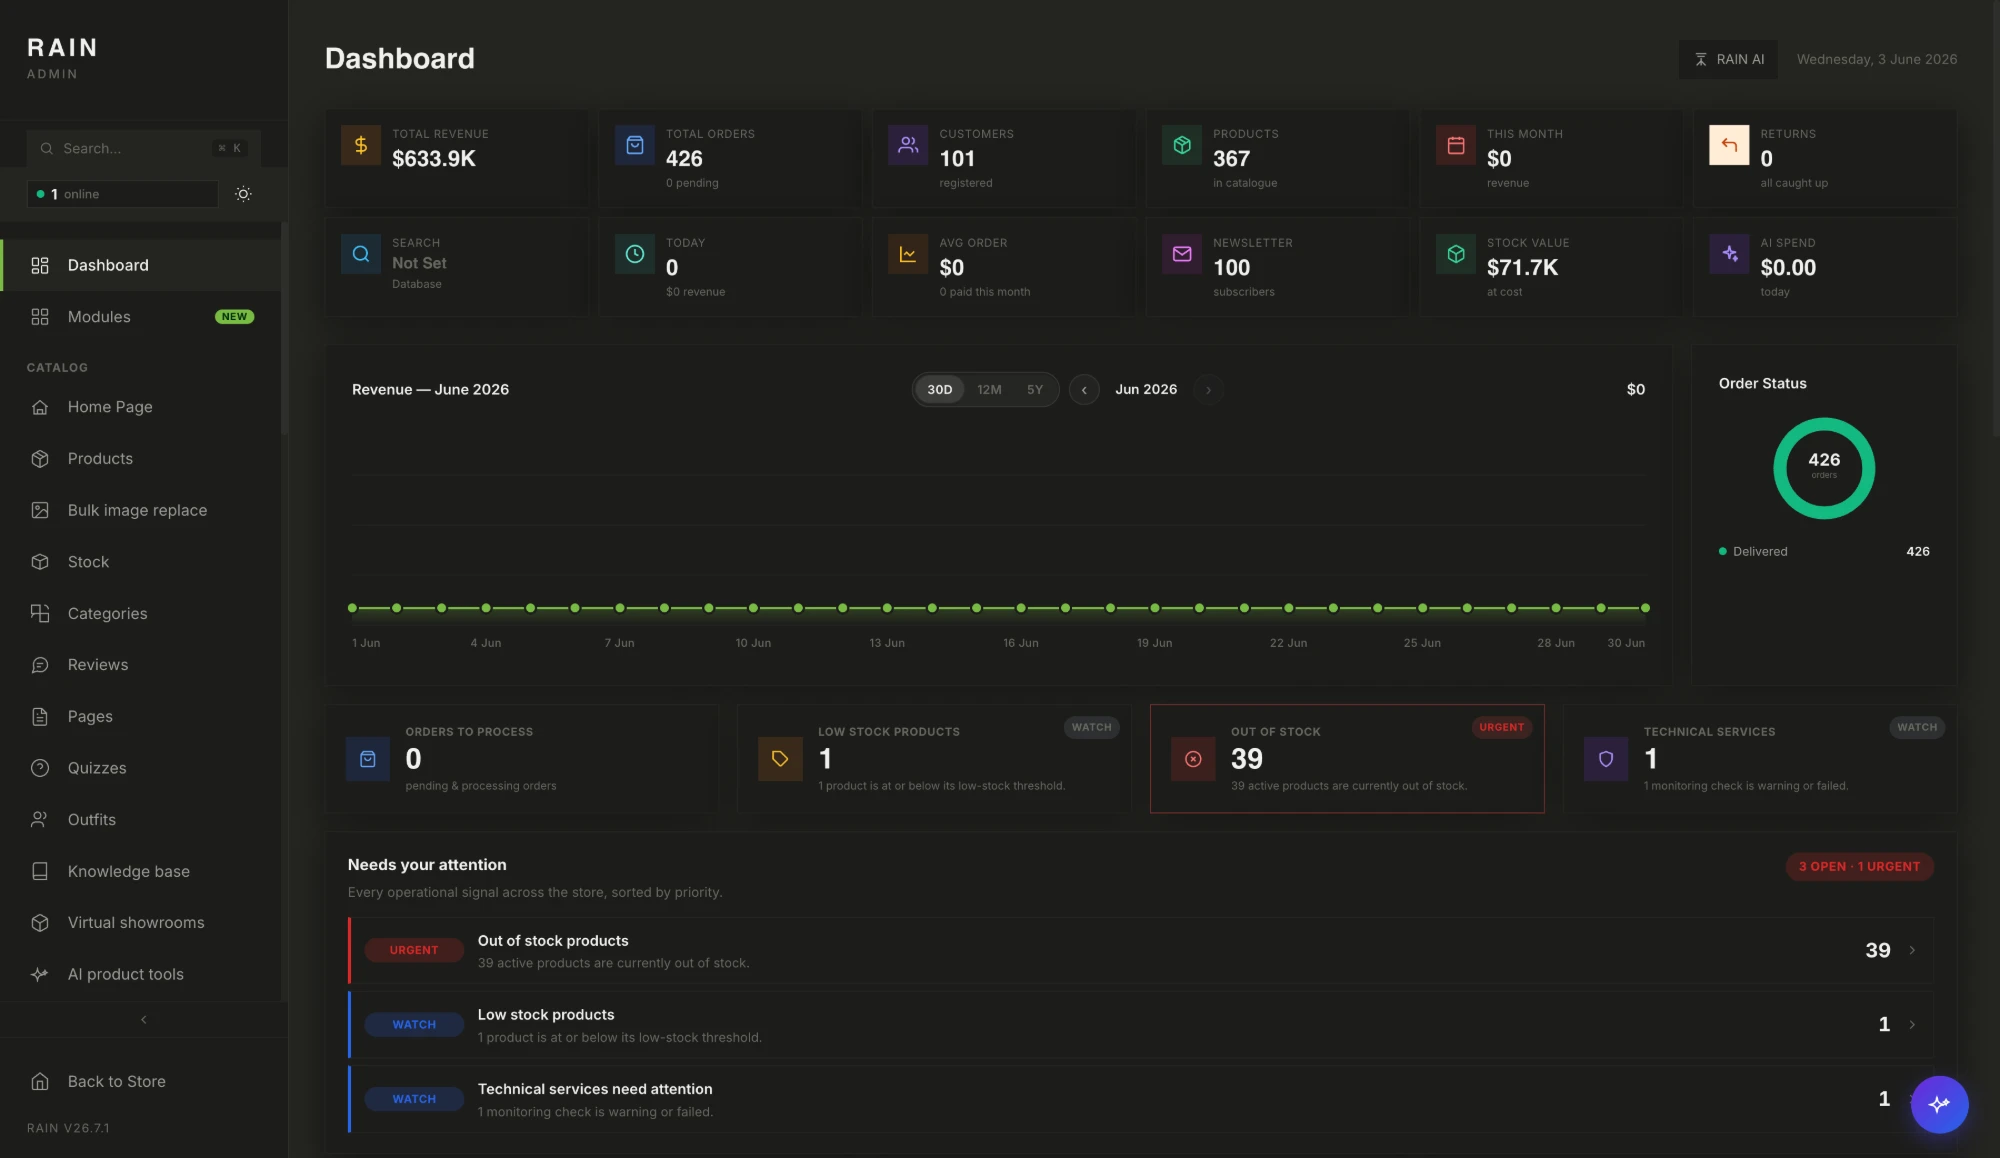Click the Order Status donut chart
The width and height of the screenshot is (2000, 1158).
[x=1824, y=468]
